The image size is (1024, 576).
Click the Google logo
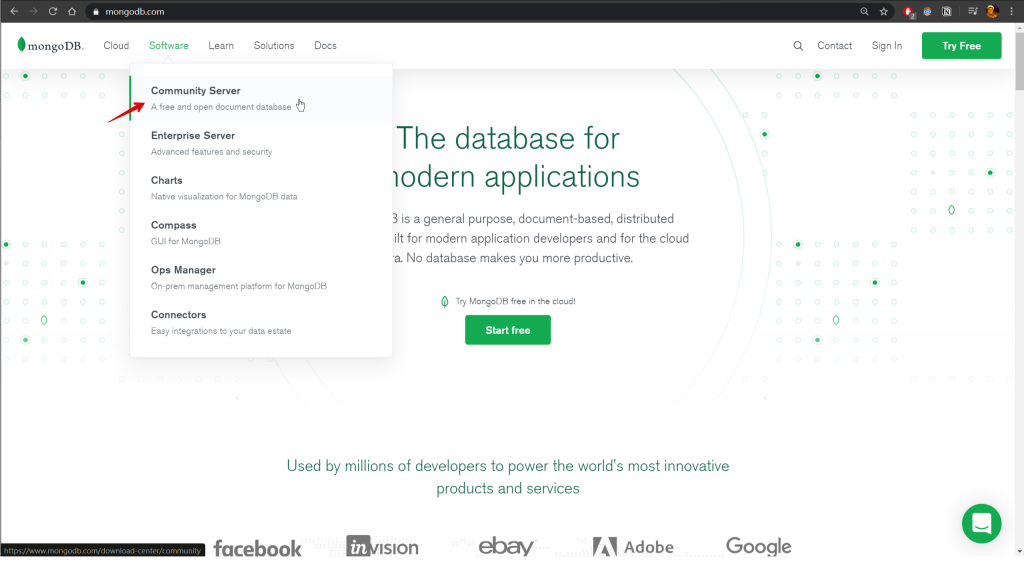point(758,546)
